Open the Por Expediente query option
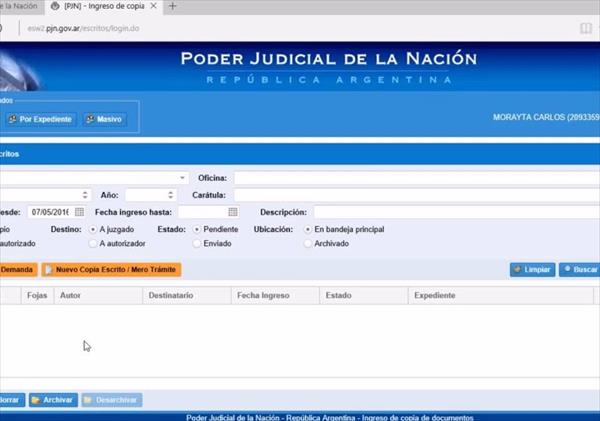This screenshot has height=421, width=600. [x=39, y=119]
